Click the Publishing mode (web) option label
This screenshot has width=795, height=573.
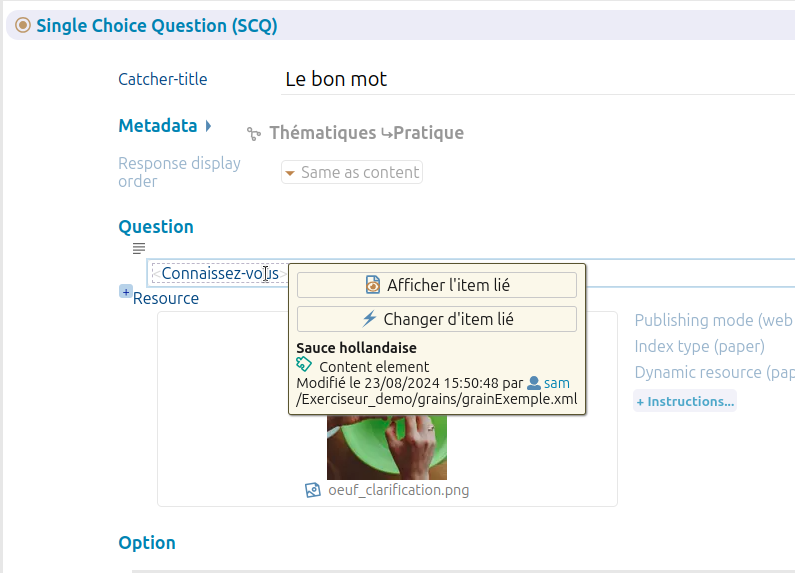[x=714, y=320]
